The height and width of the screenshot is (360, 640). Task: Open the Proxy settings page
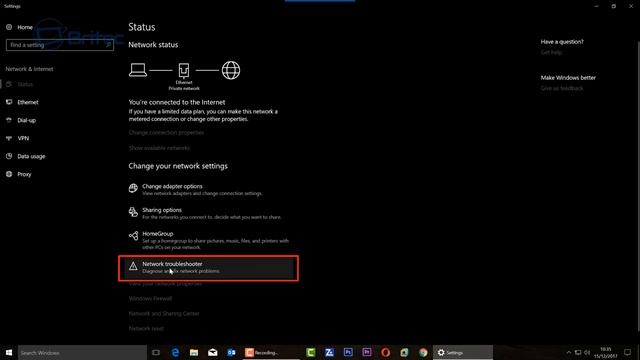24,174
